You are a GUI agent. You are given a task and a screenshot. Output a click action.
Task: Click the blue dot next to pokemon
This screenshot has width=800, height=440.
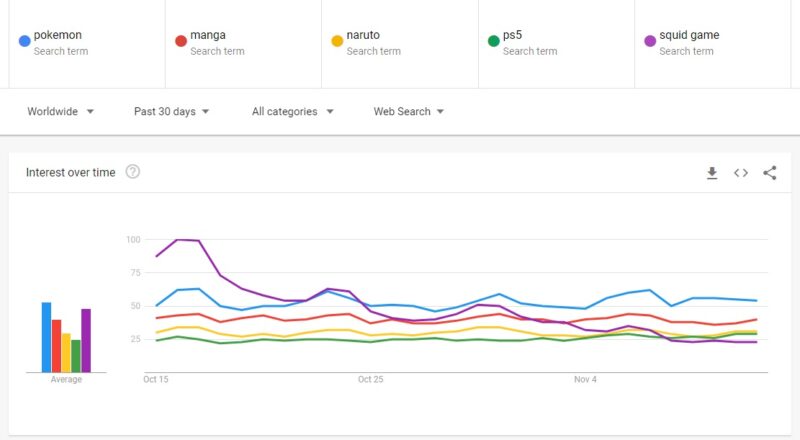24,41
